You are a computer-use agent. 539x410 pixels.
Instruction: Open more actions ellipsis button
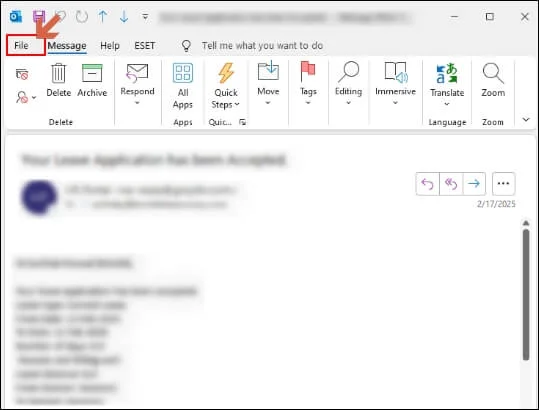[x=504, y=184]
